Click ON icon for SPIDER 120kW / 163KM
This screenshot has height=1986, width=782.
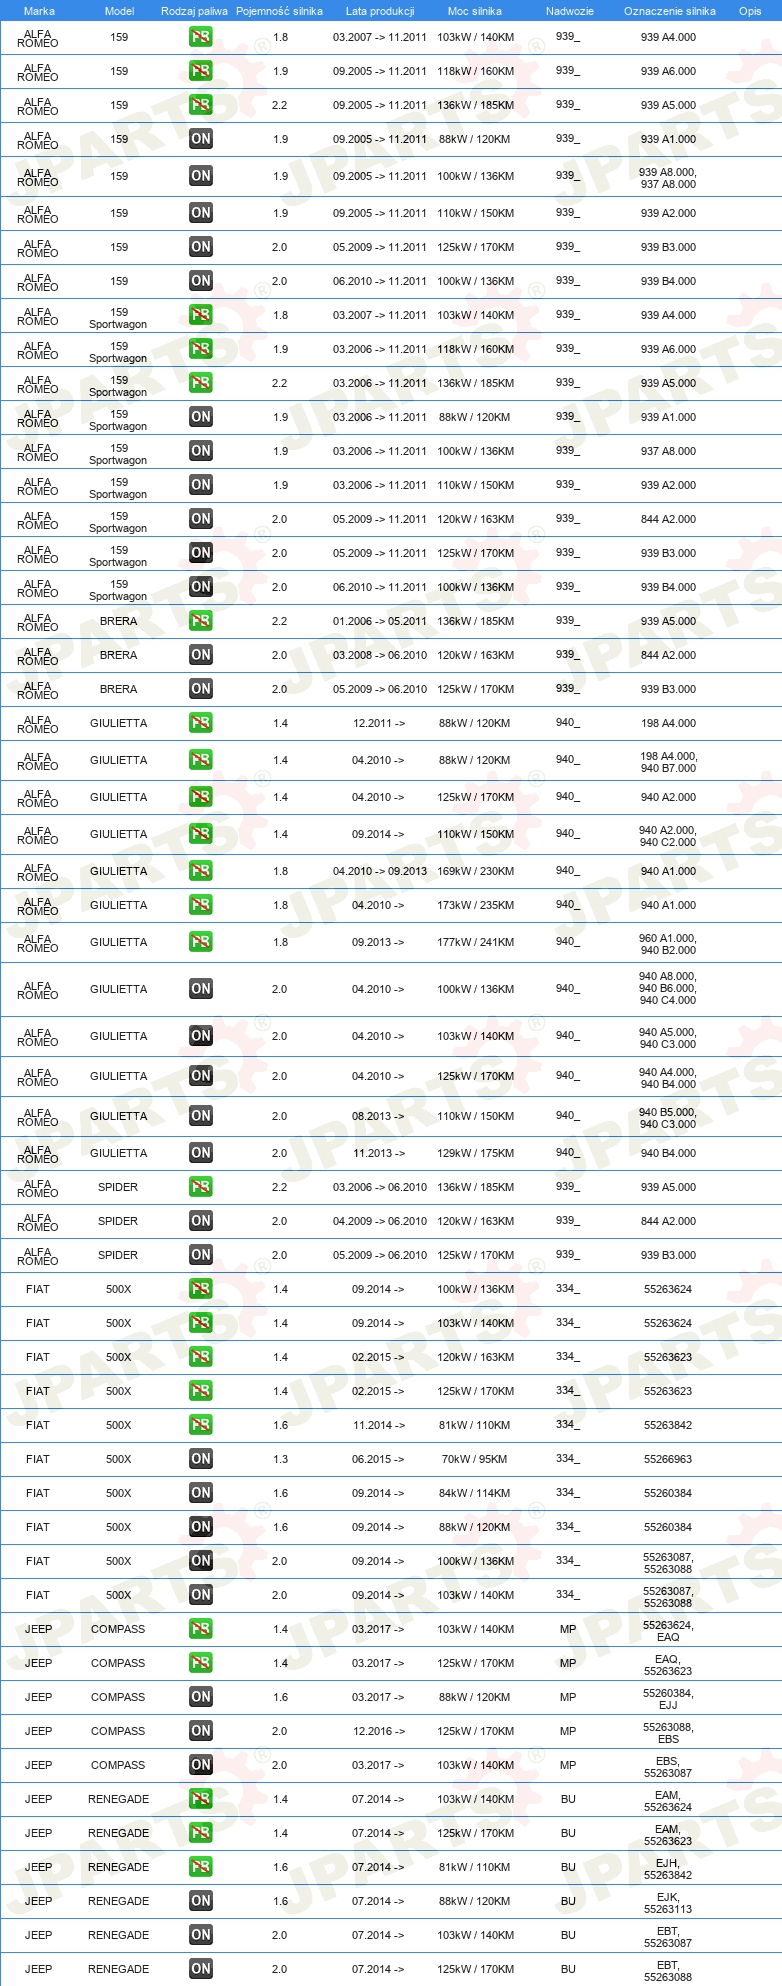tap(201, 1221)
